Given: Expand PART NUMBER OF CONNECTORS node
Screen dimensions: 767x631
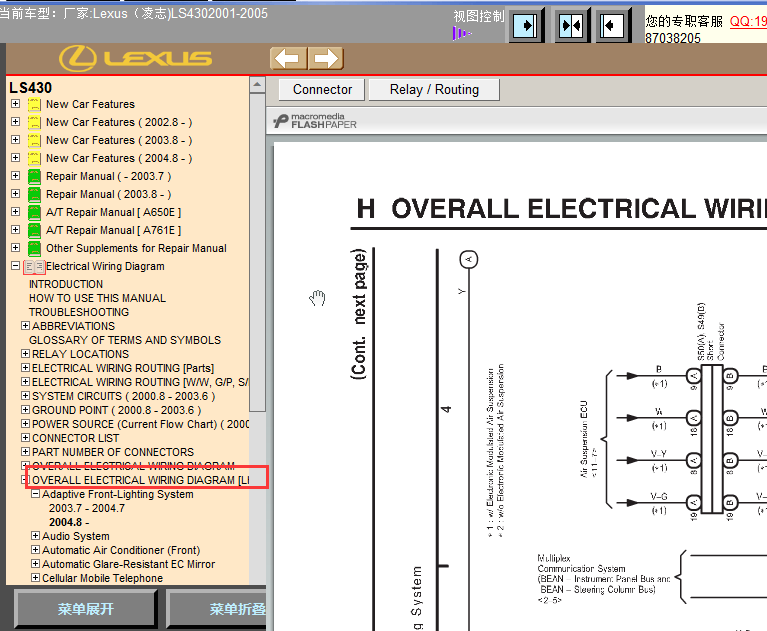Looking at the screenshot, I should click(x=25, y=451).
